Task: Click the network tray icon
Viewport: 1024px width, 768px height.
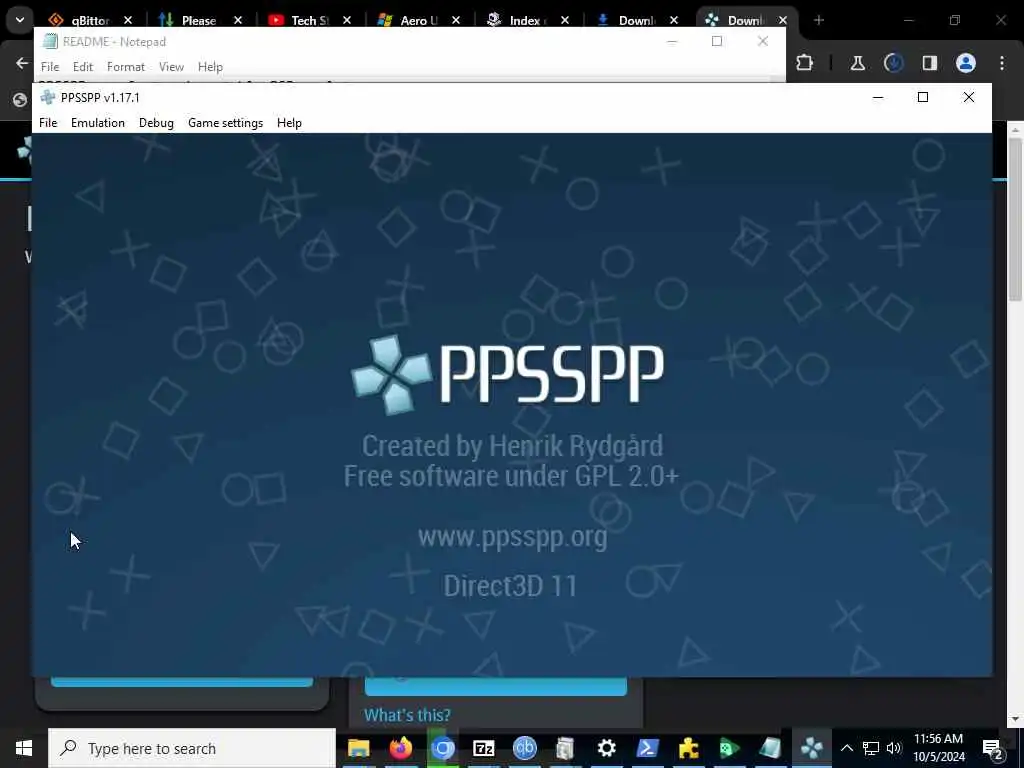Action: click(x=871, y=748)
